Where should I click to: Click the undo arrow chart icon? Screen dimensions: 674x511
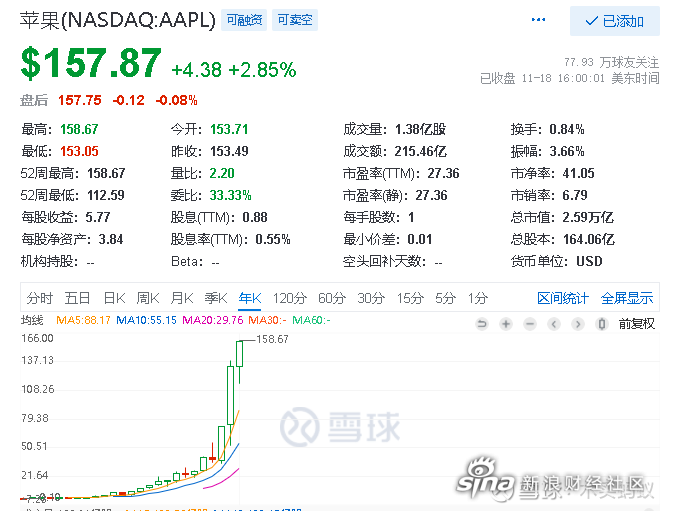(x=482, y=324)
